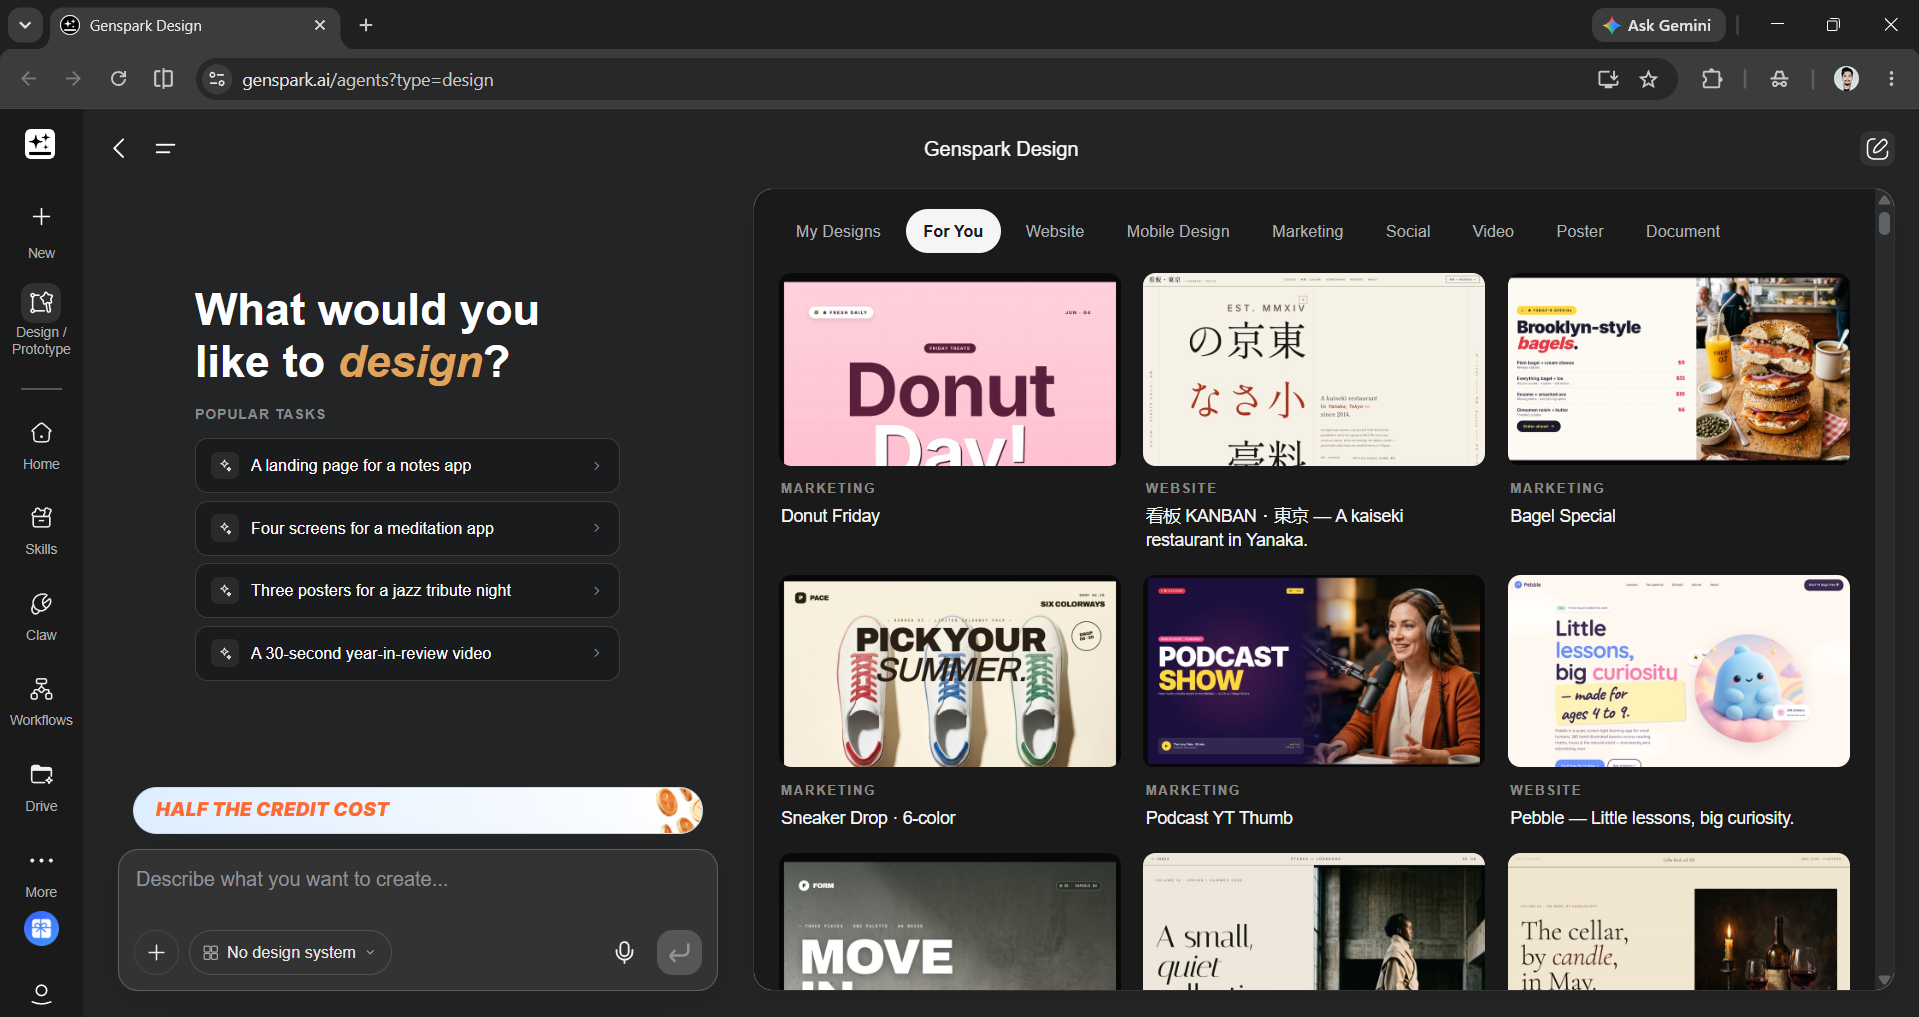Open the 'A small, quiet' design thumbnail
Image resolution: width=1919 pixels, height=1017 pixels.
tap(1313, 921)
